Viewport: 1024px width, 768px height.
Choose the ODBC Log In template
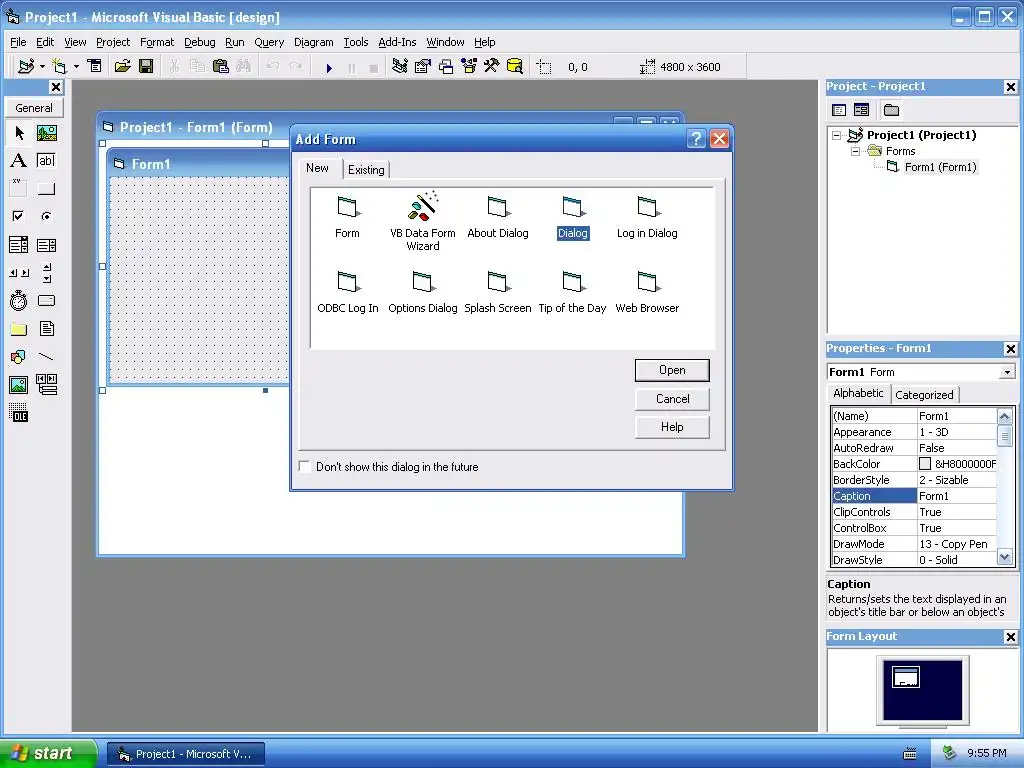[x=347, y=293]
